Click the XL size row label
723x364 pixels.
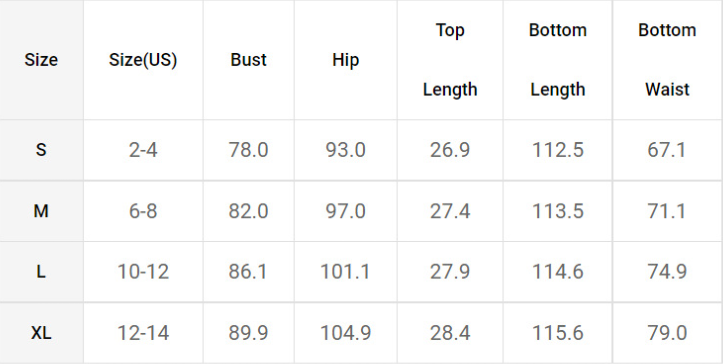[x=41, y=333]
